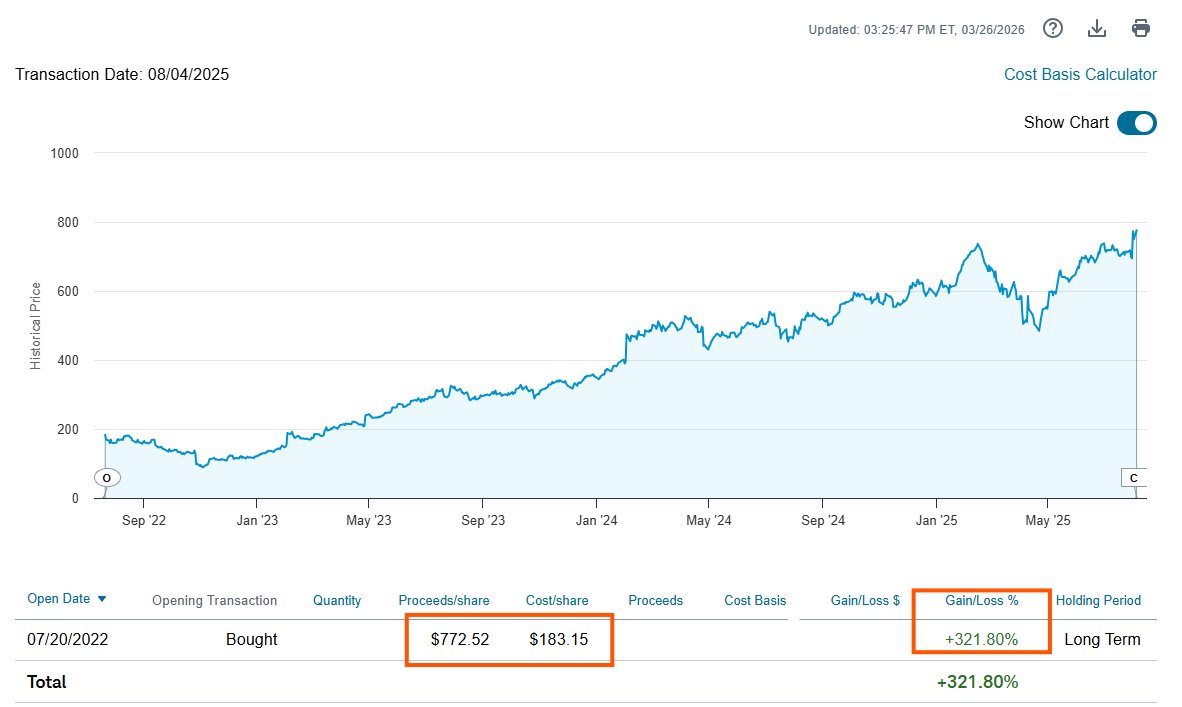The image size is (1182, 707).
Task: Sort by Proceeds/share column header
Action: point(444,600)
